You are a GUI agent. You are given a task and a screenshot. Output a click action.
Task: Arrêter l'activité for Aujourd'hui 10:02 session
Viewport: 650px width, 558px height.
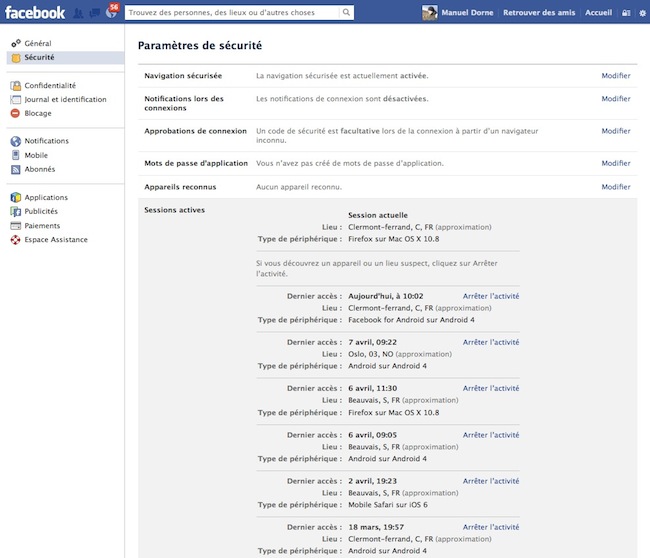click(491, 296)
